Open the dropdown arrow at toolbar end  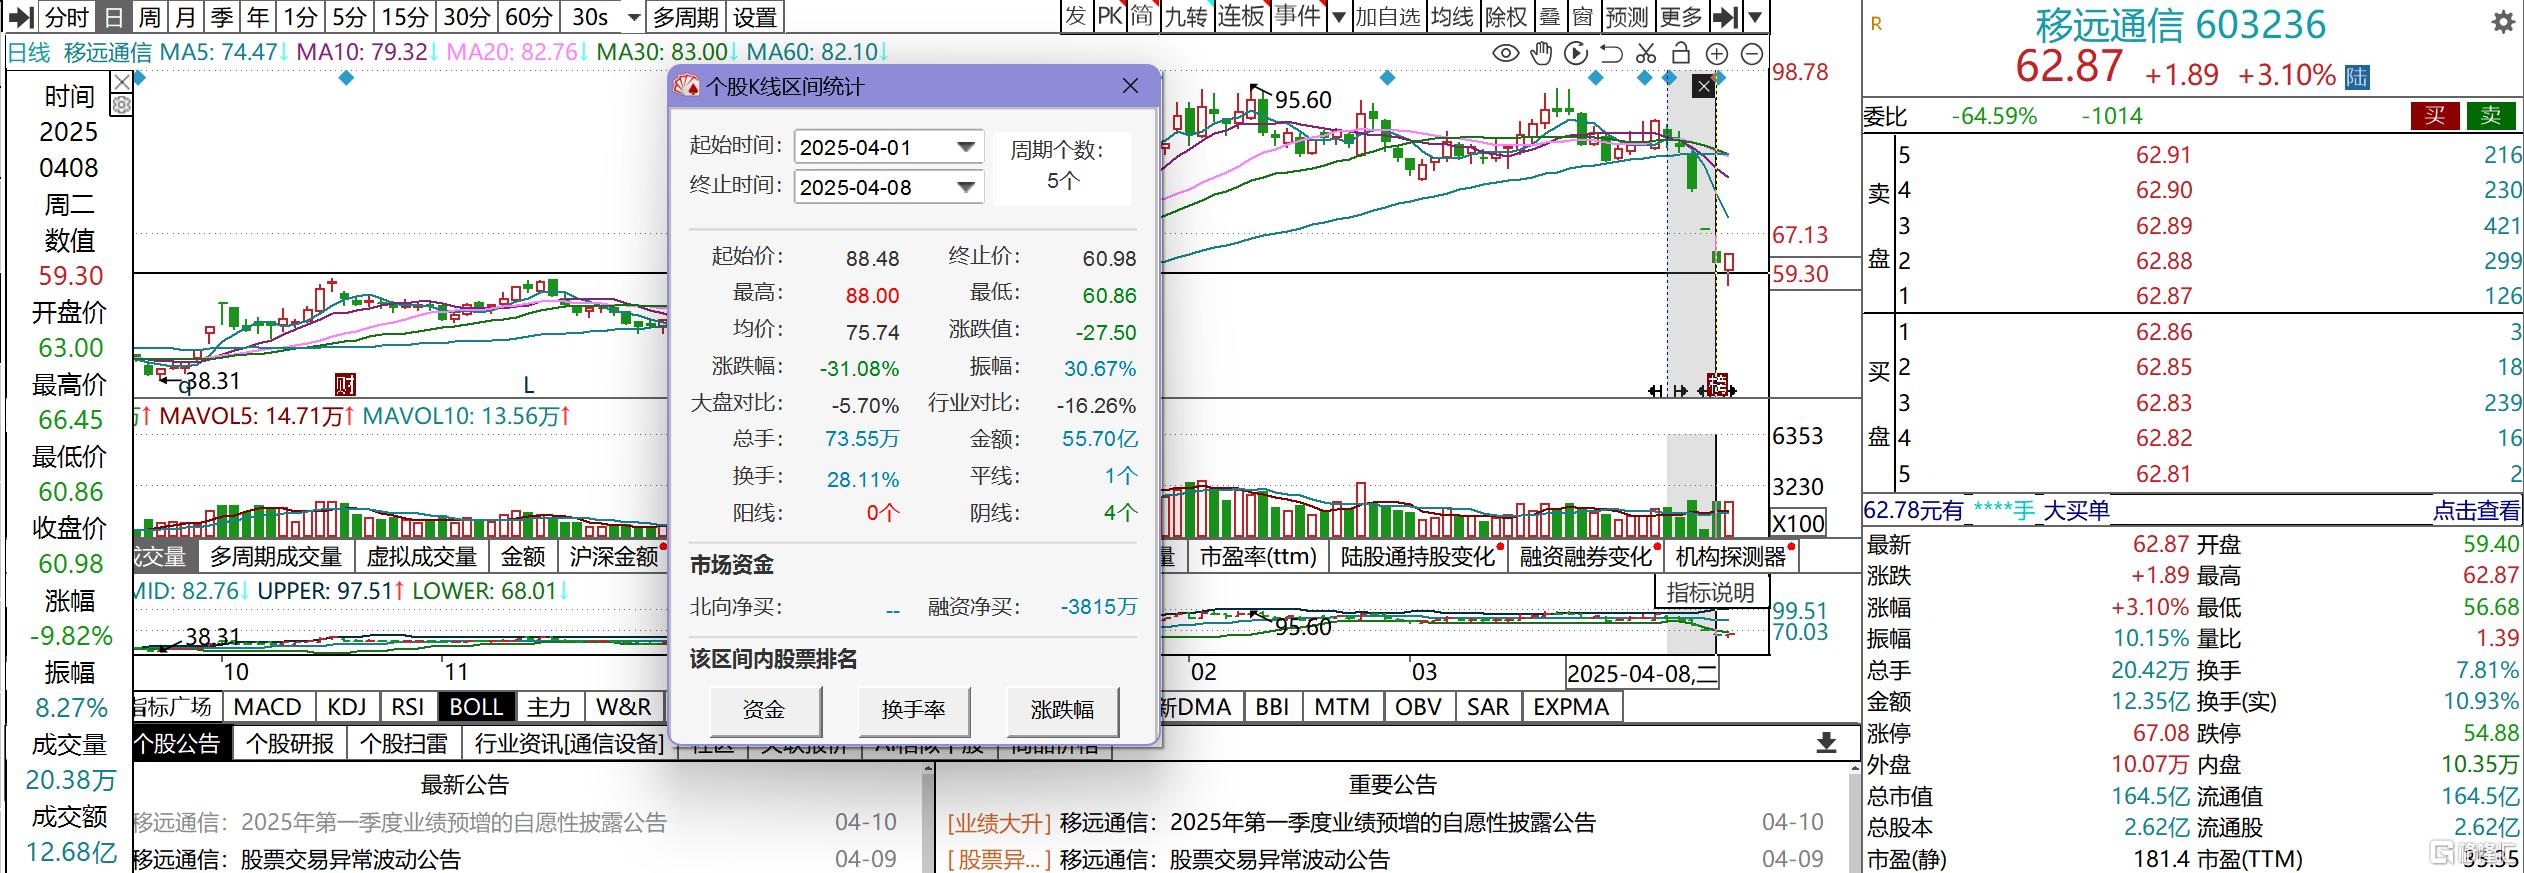(x=1755, y=17)
